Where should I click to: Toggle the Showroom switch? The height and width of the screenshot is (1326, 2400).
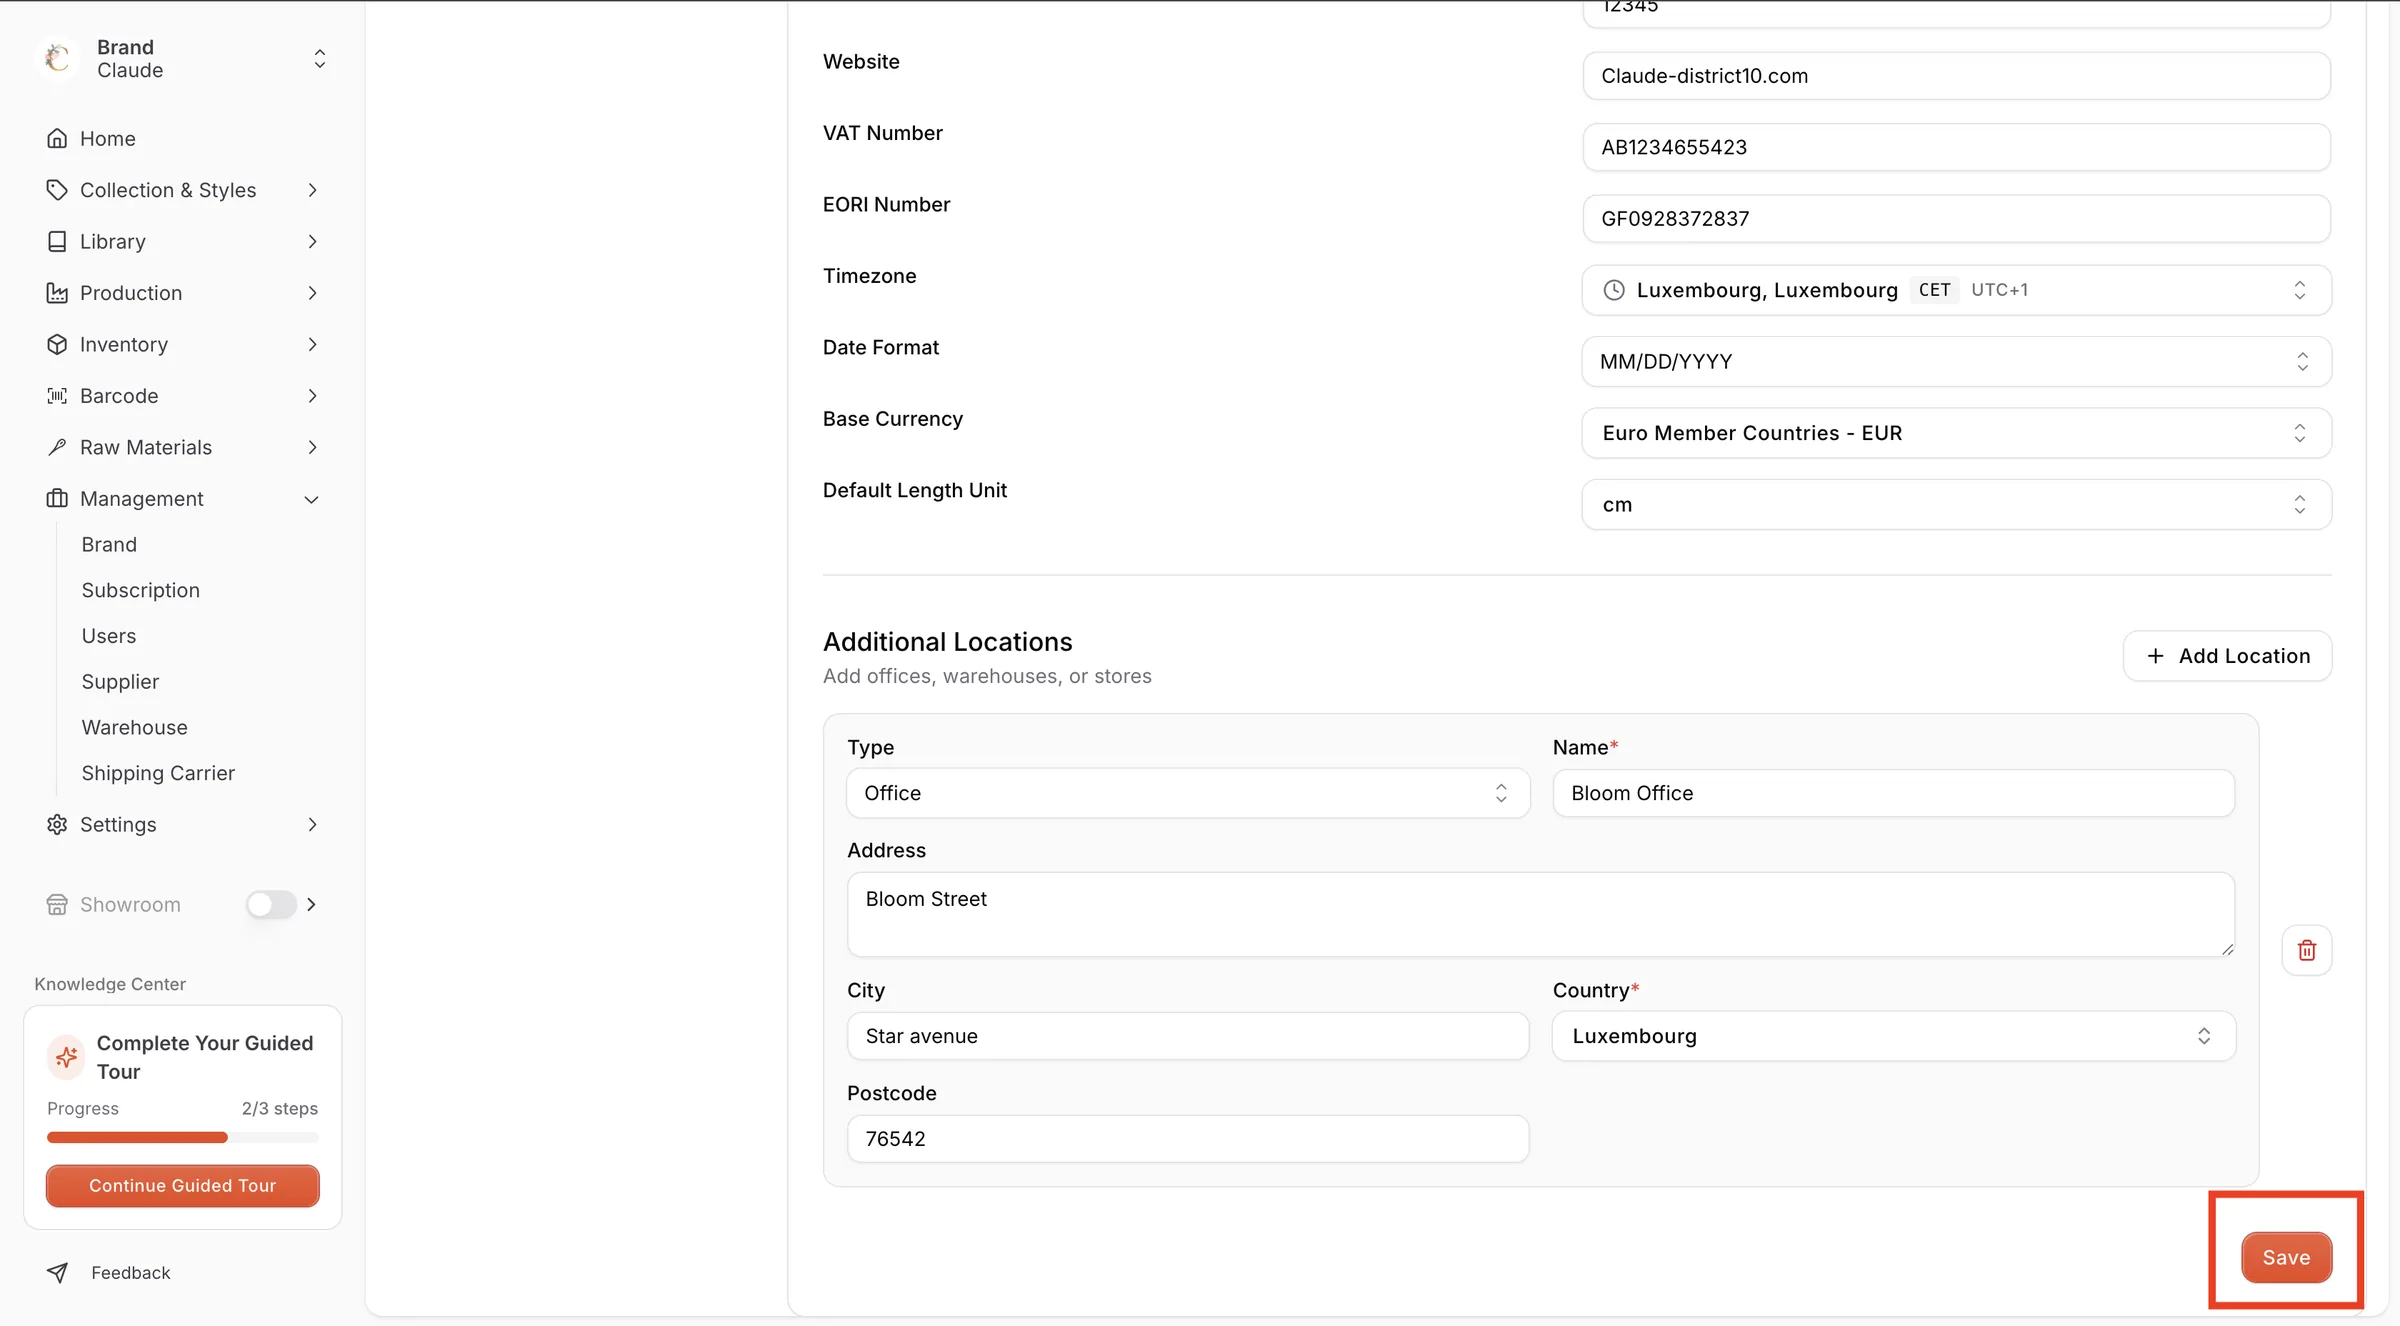pos(271,904)
